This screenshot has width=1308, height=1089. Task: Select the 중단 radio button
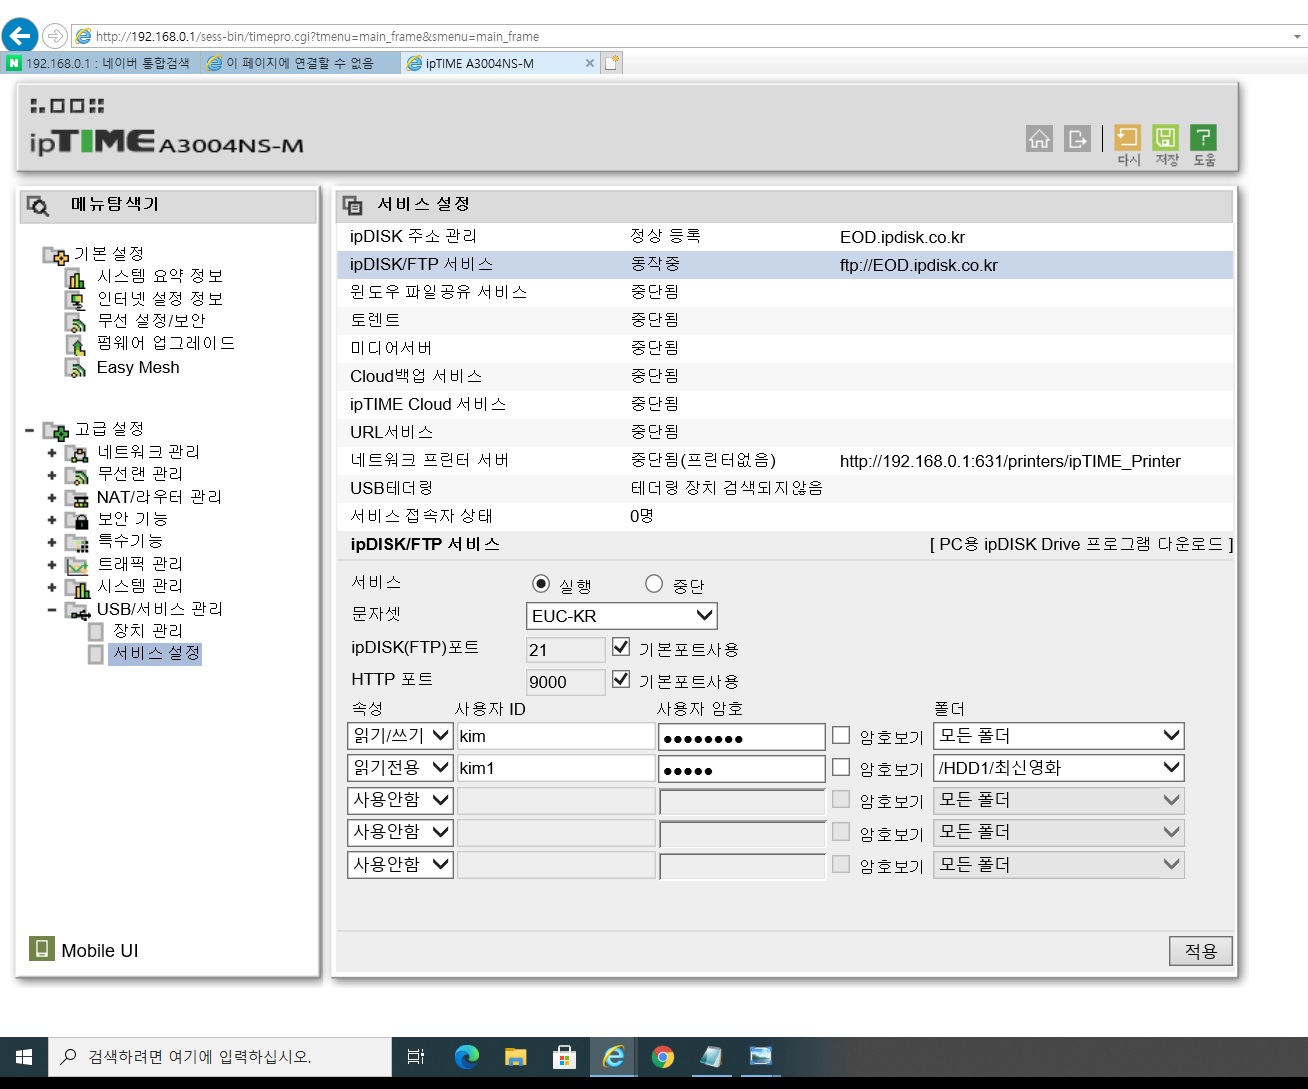(x=654, y=583)
